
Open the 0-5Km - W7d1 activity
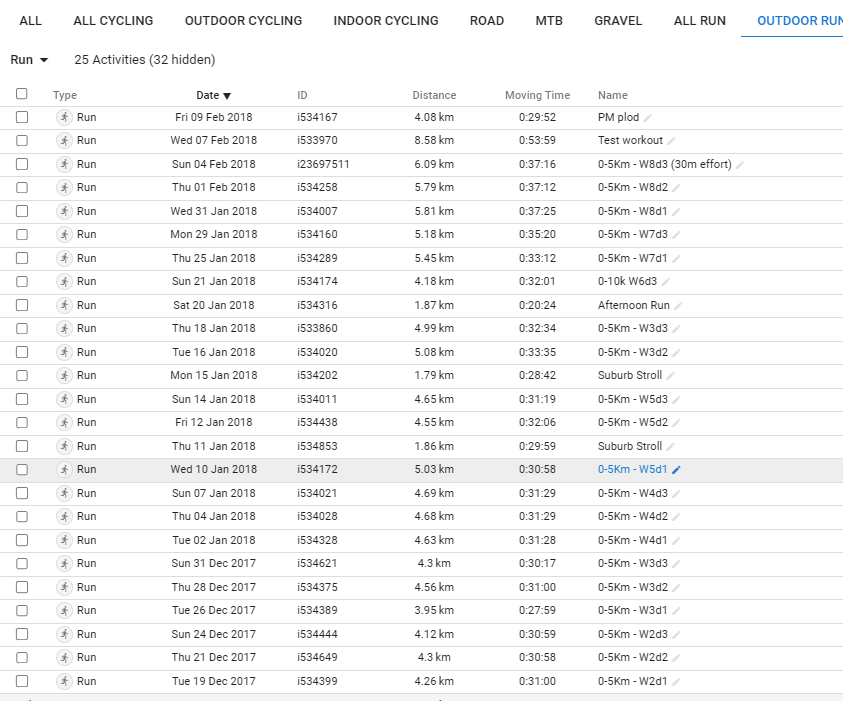click(x=632, y=258)
